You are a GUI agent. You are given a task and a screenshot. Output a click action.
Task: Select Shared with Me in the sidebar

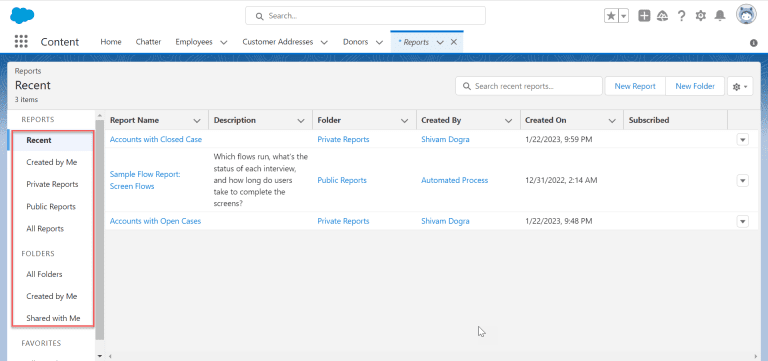pos(52,318)
